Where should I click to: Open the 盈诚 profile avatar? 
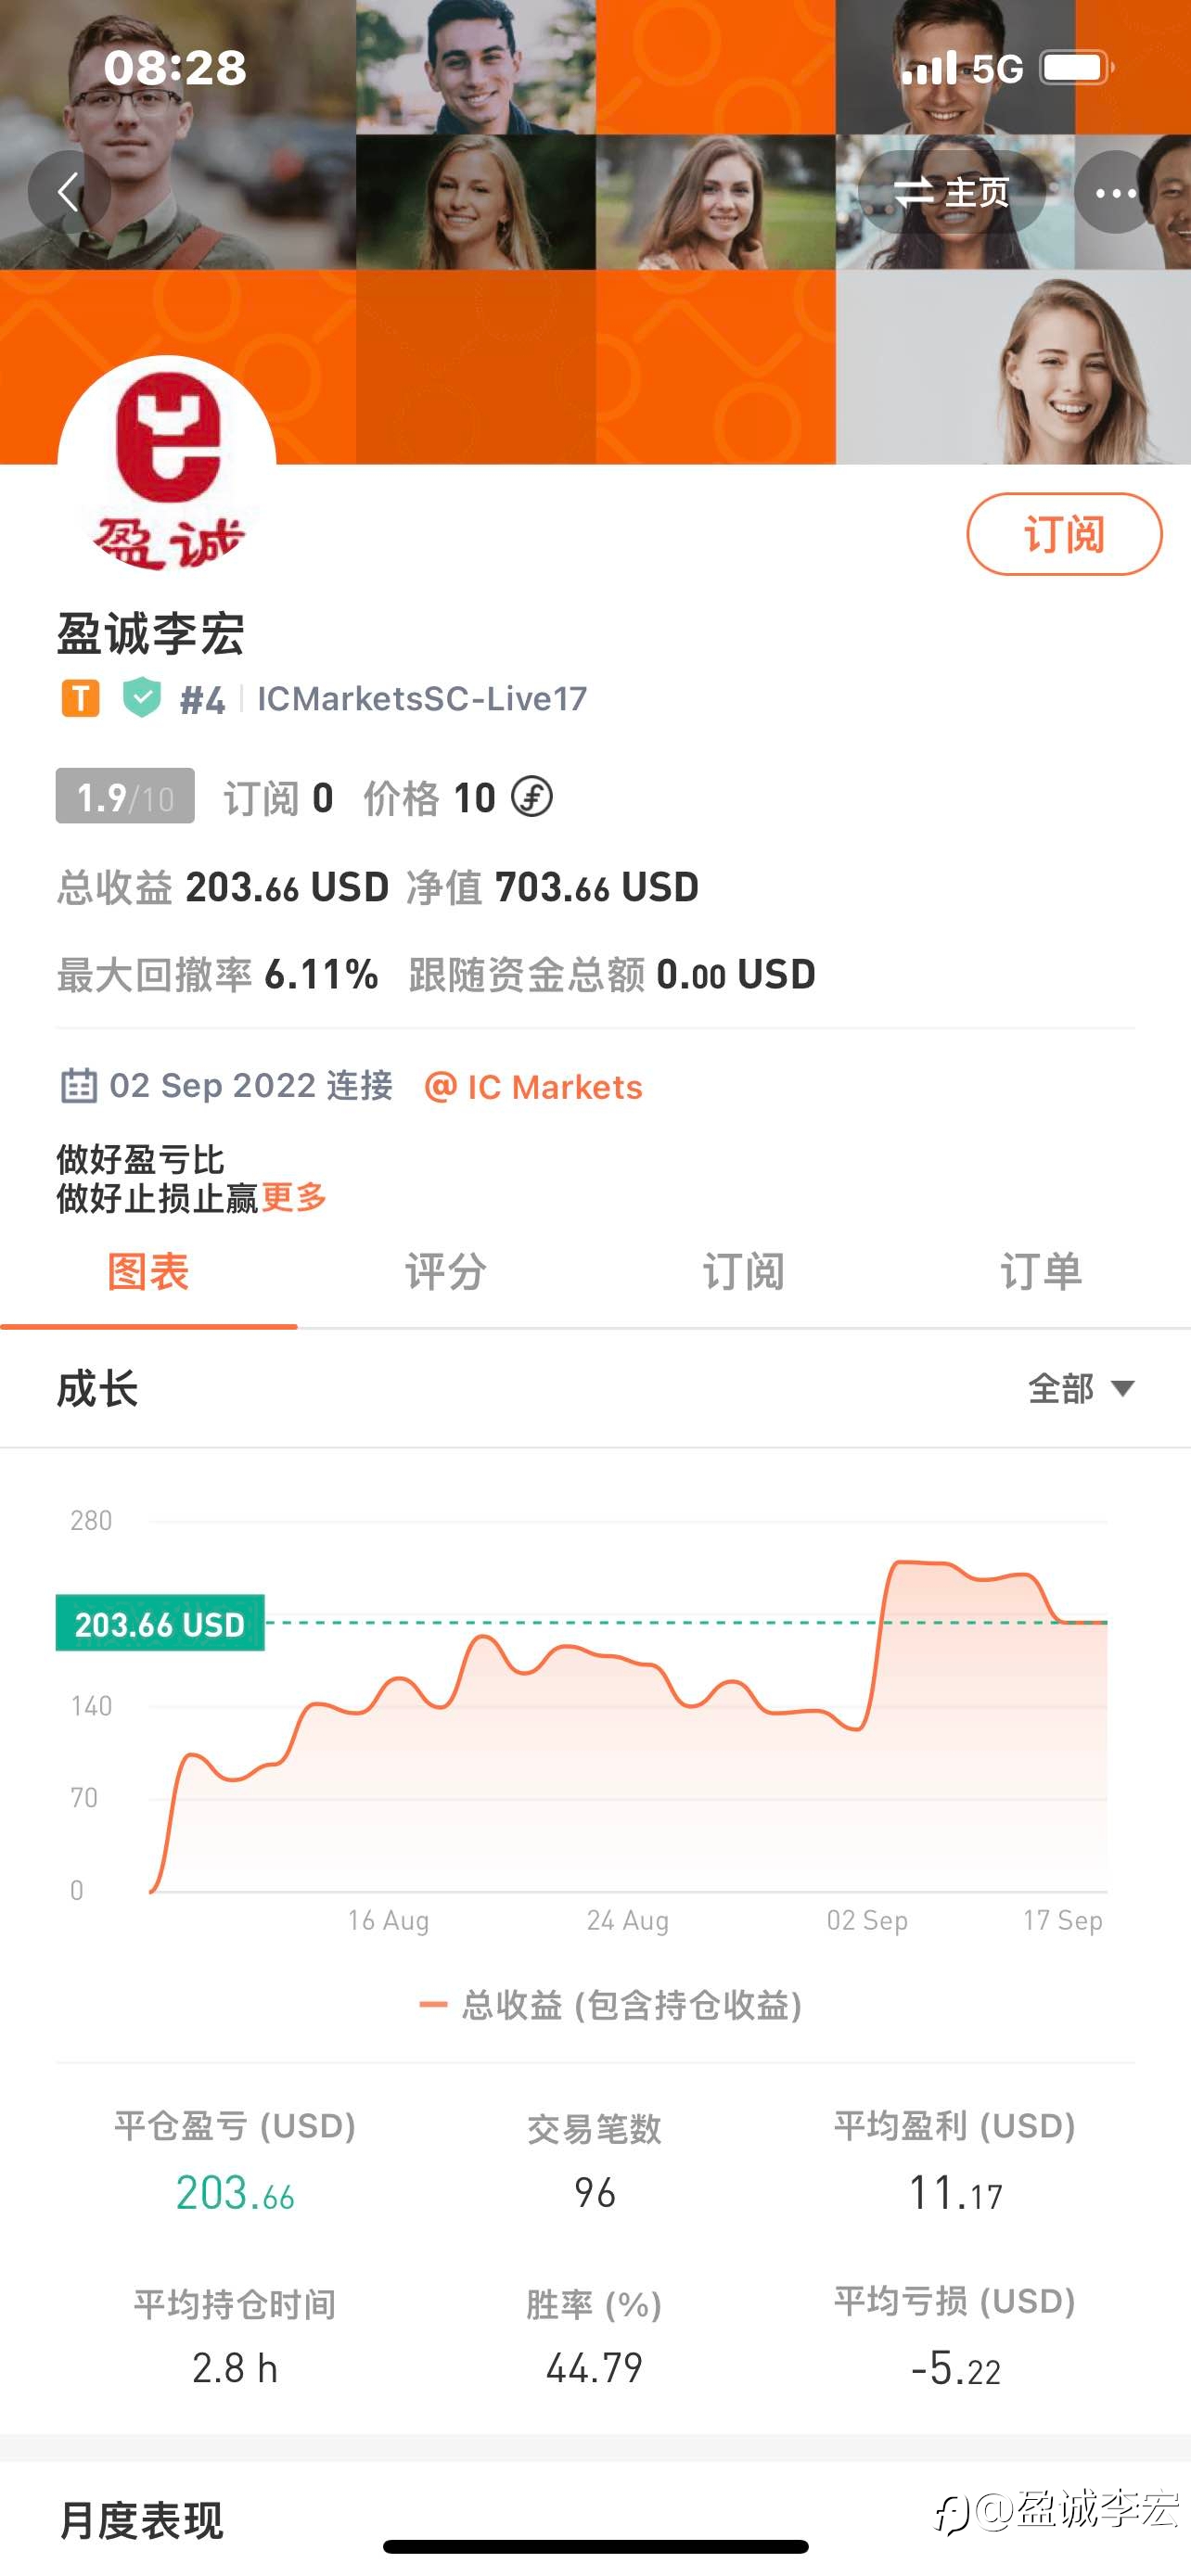(167, 465)
